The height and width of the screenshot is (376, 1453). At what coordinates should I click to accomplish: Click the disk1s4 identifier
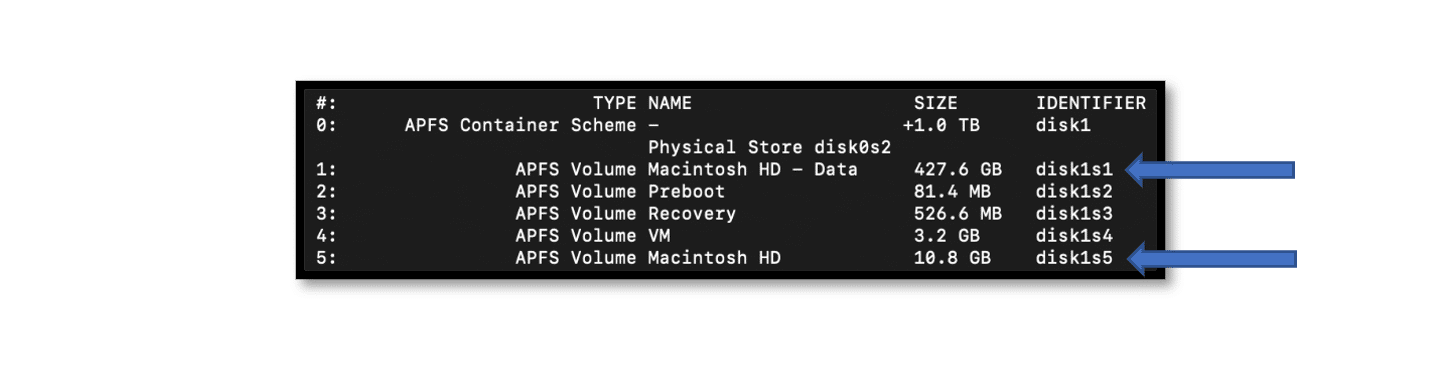tap(1074, 236)
